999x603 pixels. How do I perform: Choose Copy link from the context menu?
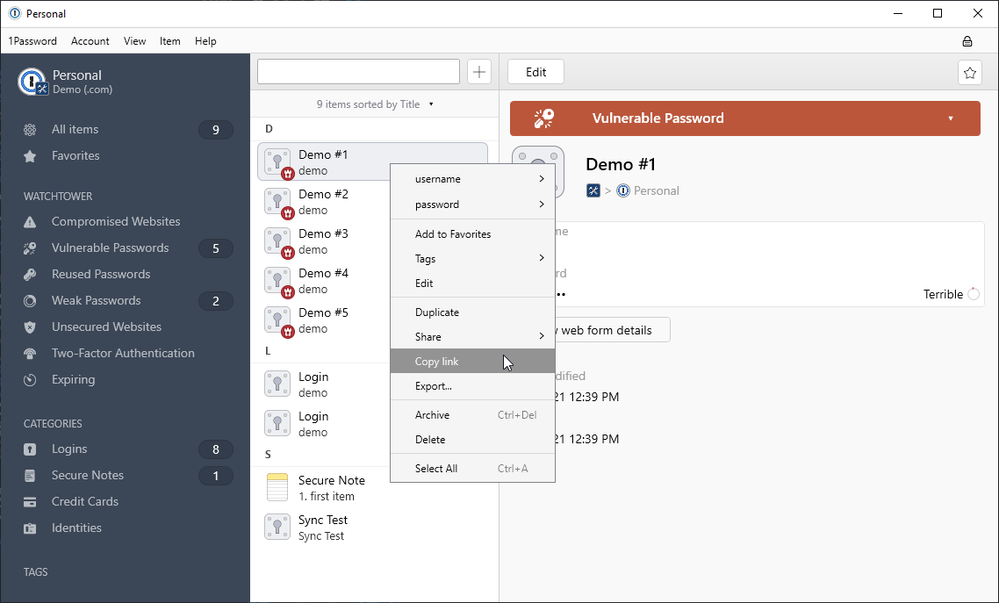coord(473,361)
